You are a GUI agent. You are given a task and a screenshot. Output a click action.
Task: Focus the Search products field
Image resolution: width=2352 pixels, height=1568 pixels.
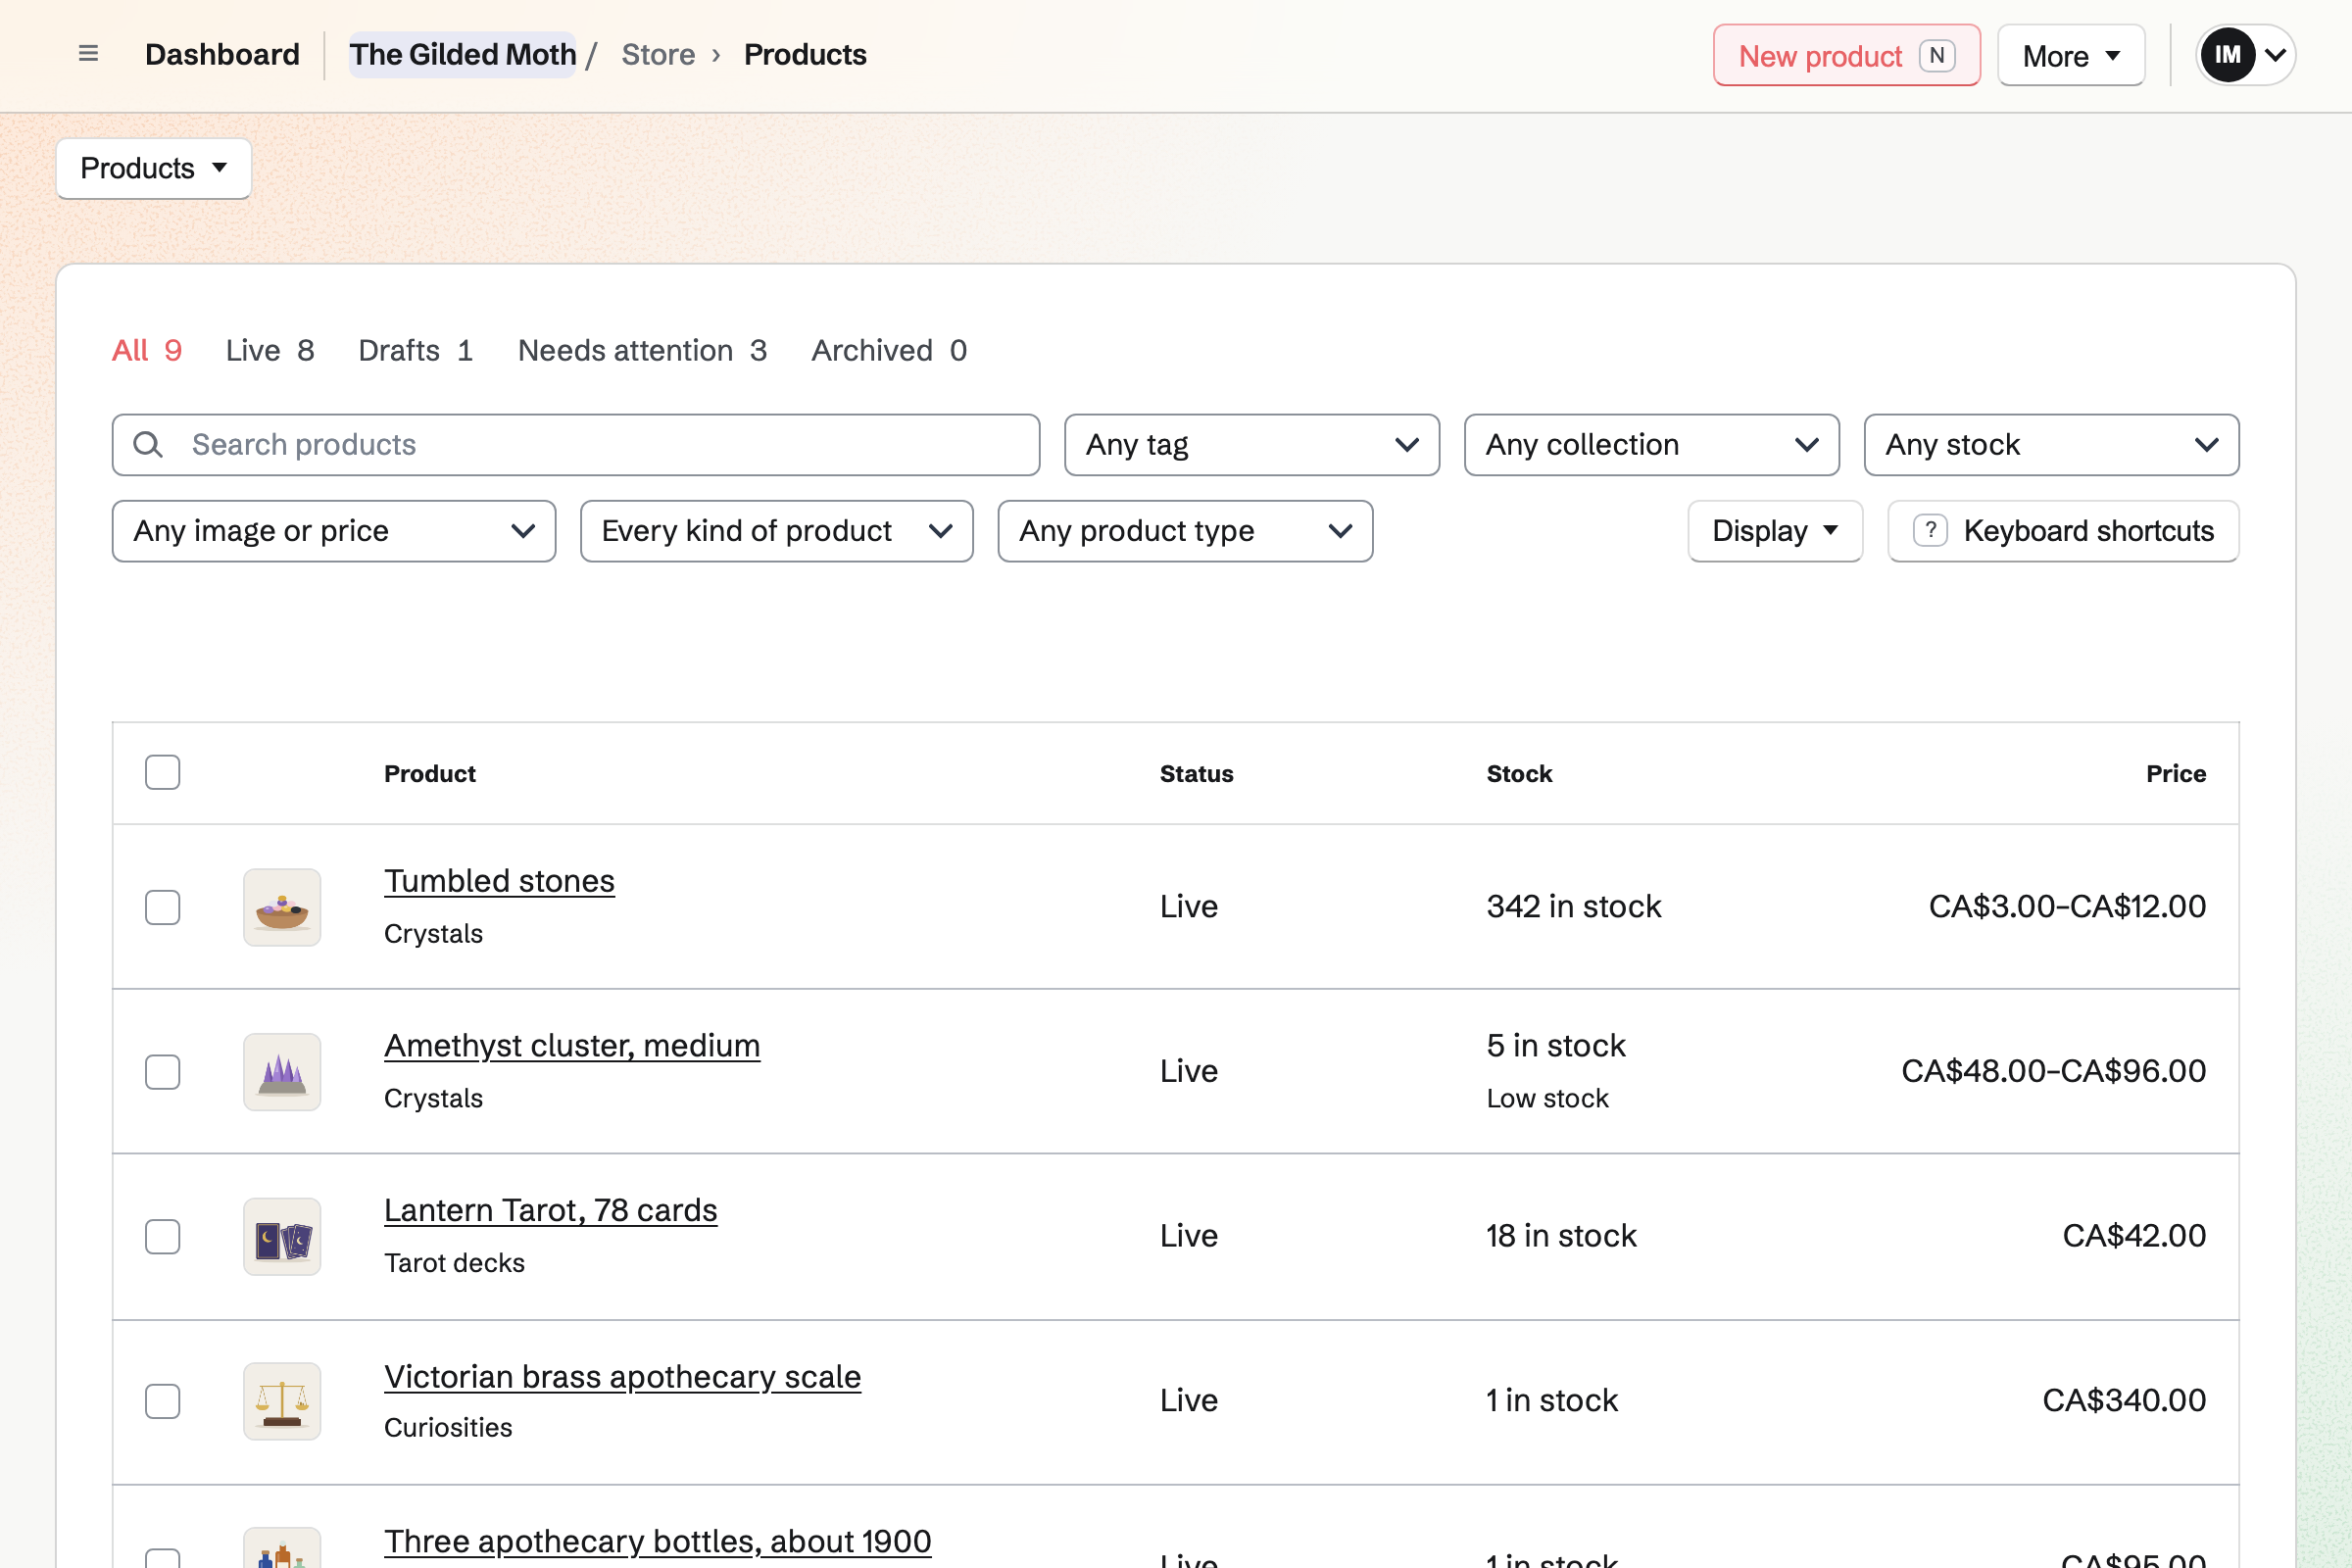576,445
